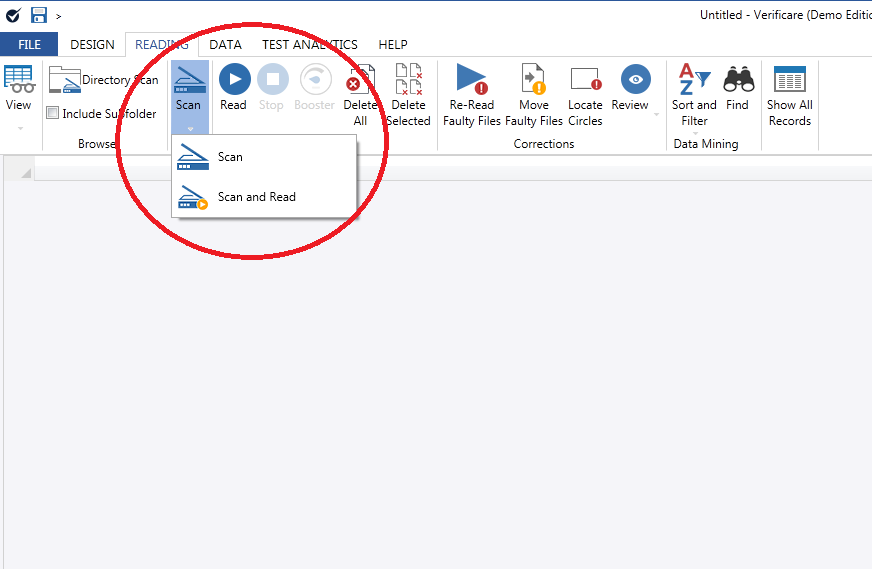Image resolution: width=872 pixels, height=569 pixels.
Task: Click the Directory Scan button
Action: point(103,80)
